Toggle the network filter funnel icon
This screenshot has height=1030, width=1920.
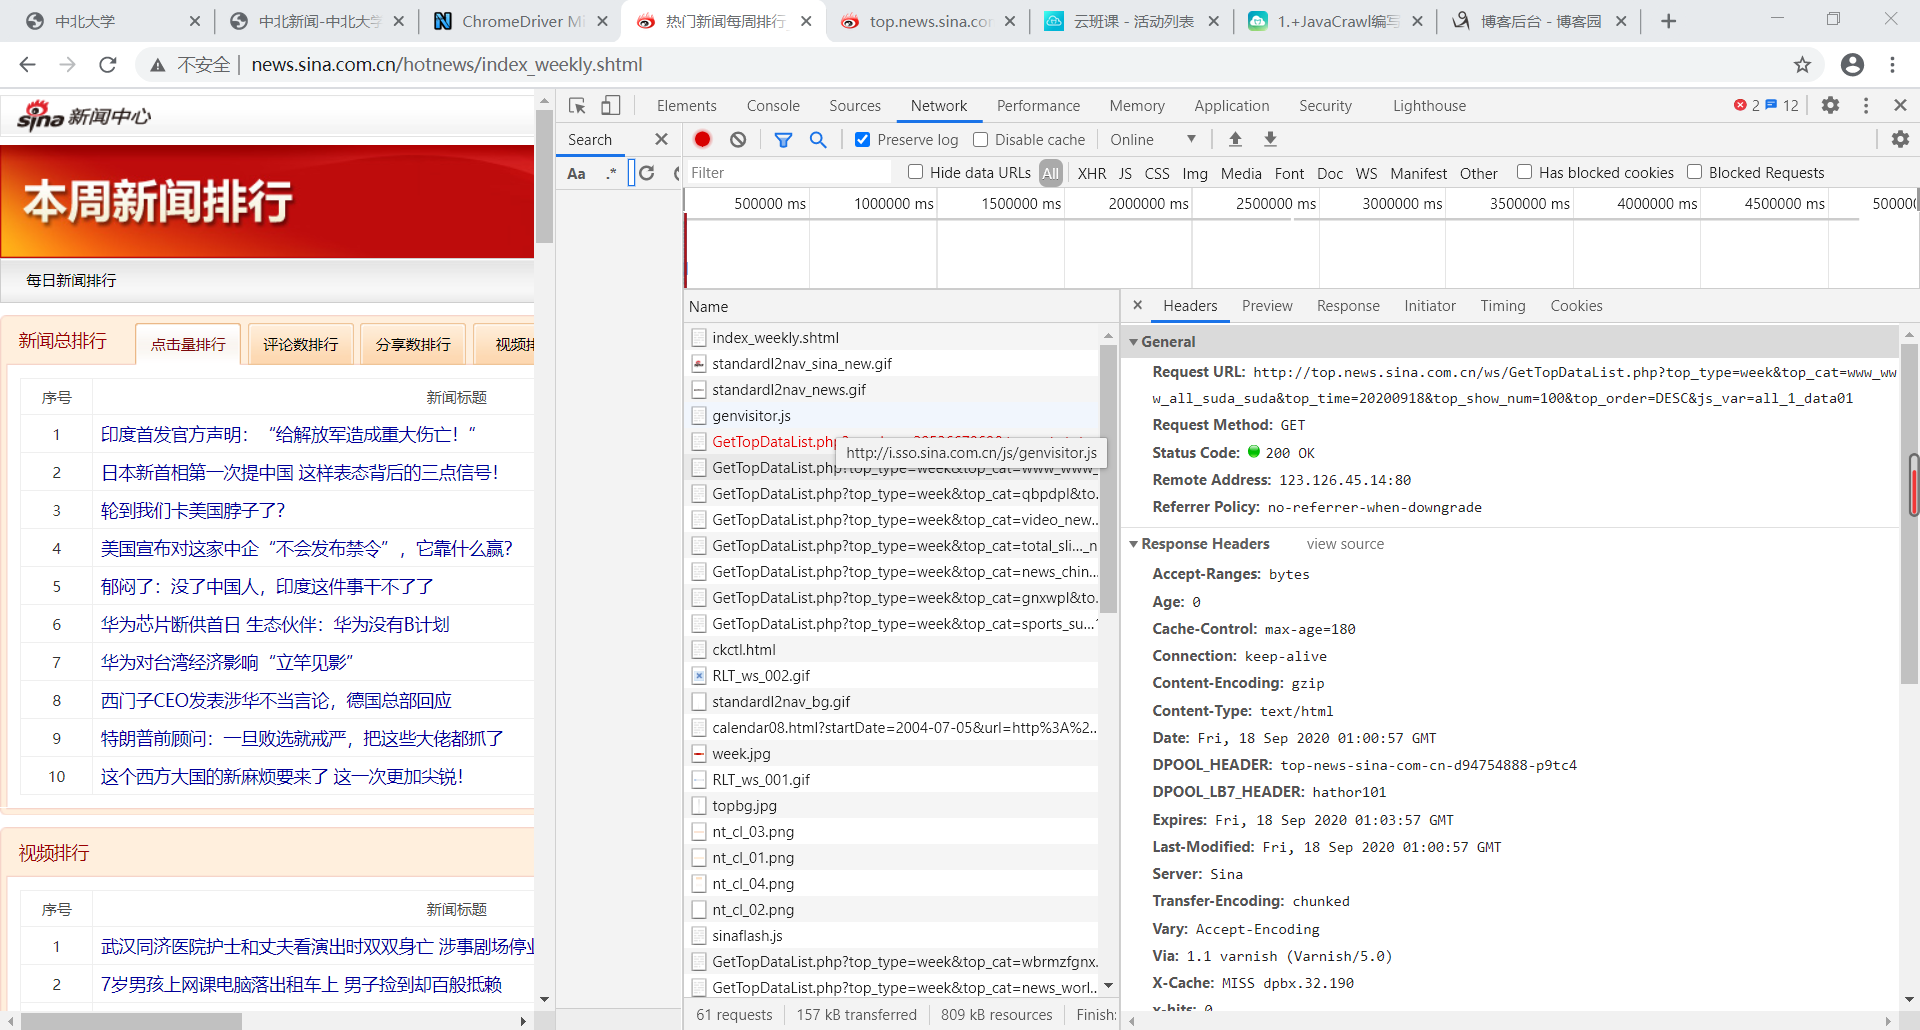coord(784,140)
